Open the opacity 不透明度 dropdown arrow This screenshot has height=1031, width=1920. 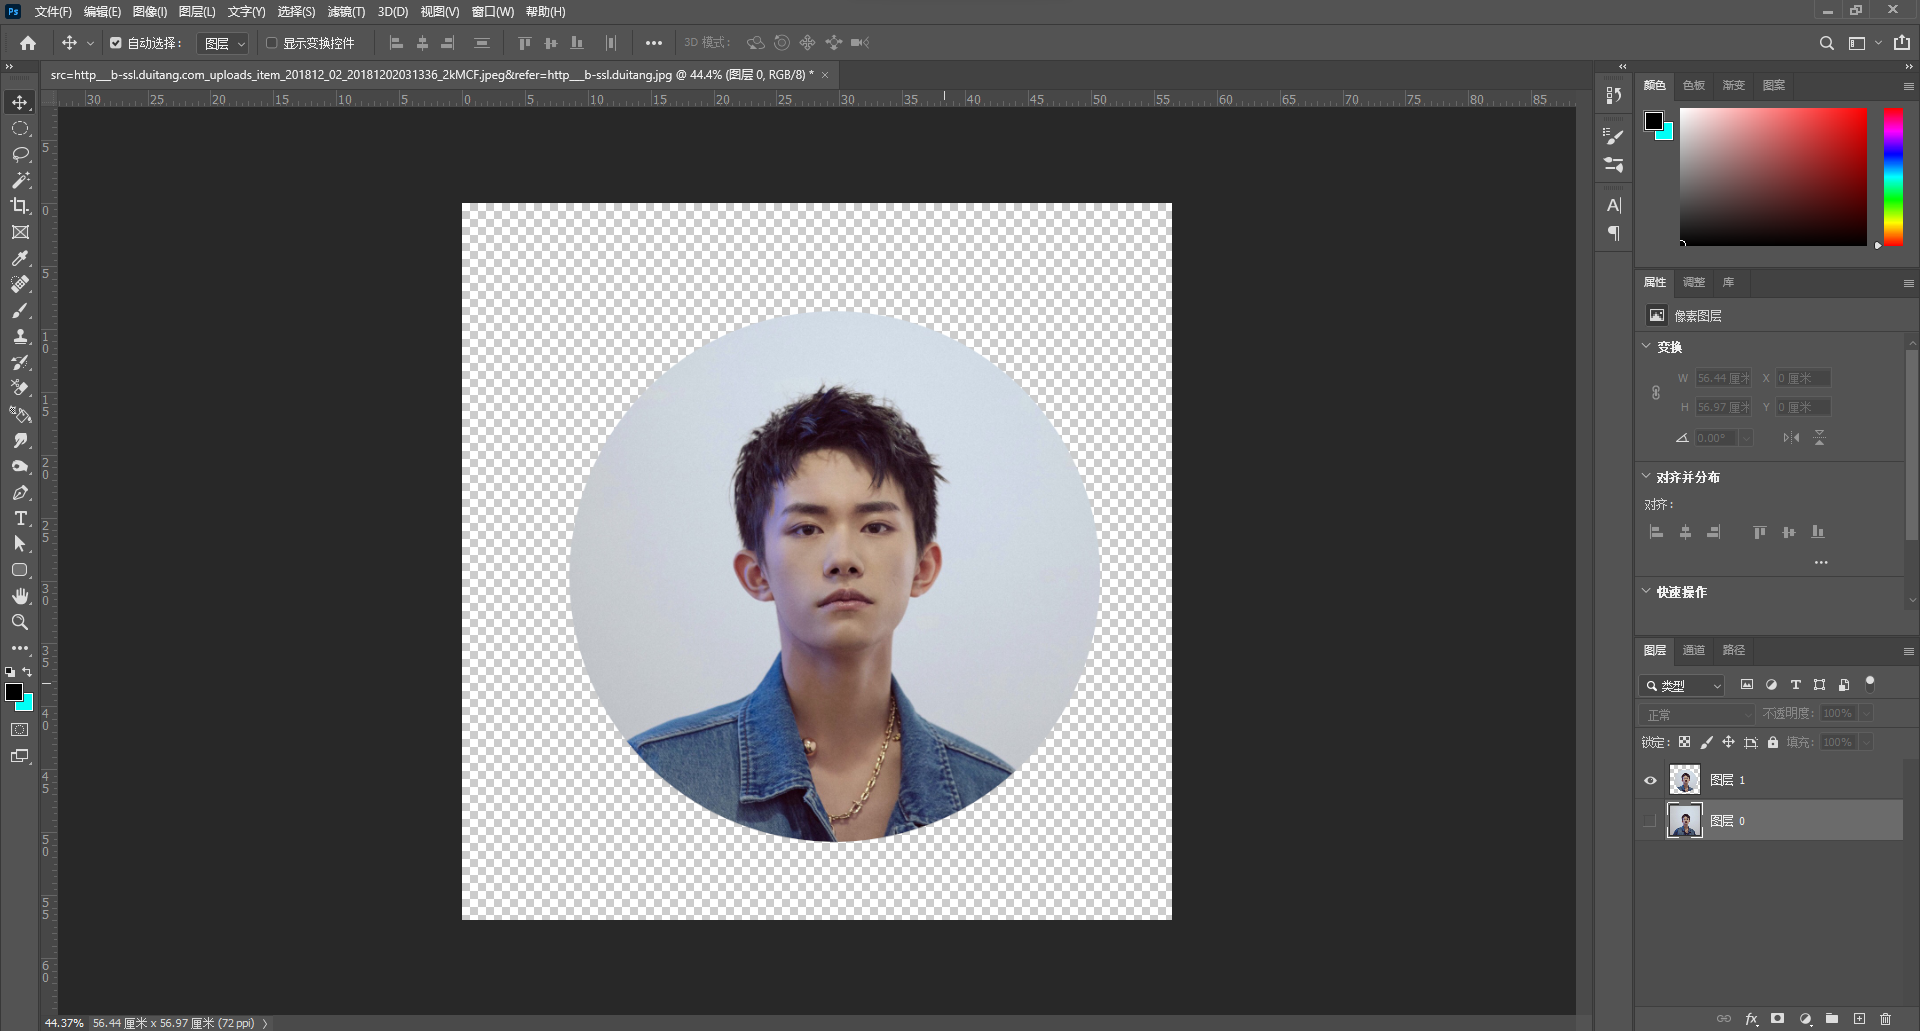tap(1866, 713)
